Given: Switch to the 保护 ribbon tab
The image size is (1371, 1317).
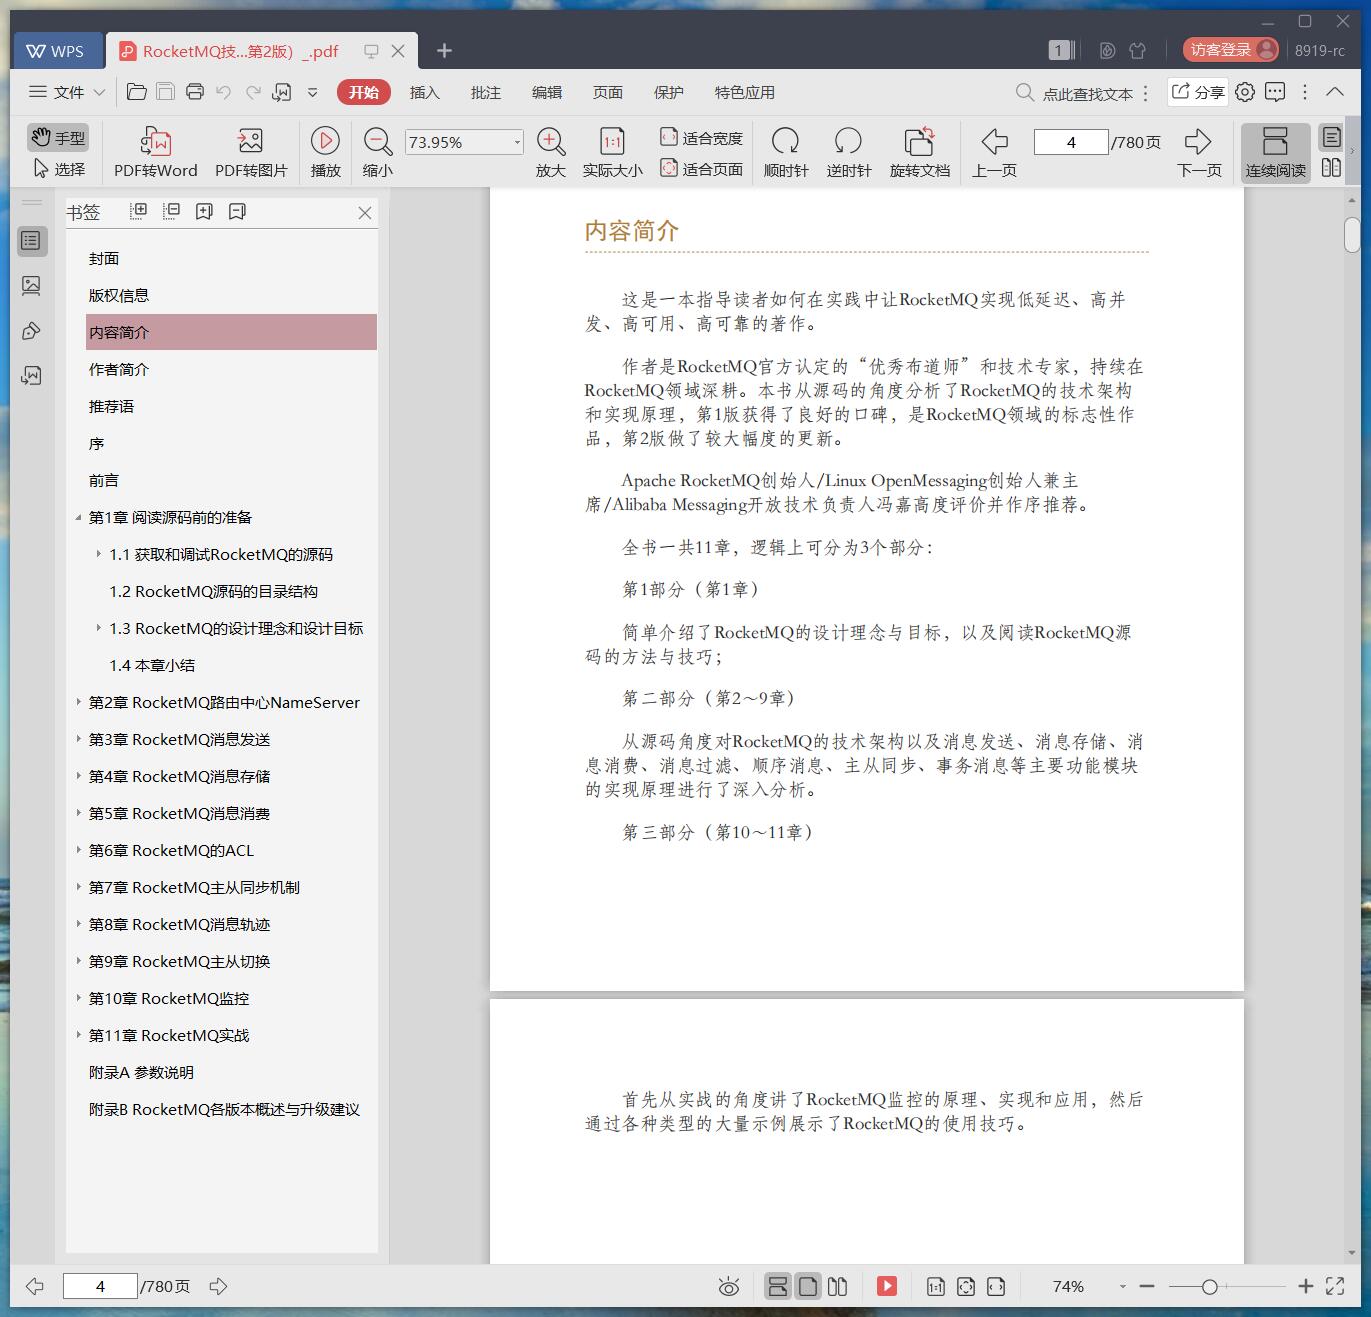Looking at the screenshot, I should [668, 92].
